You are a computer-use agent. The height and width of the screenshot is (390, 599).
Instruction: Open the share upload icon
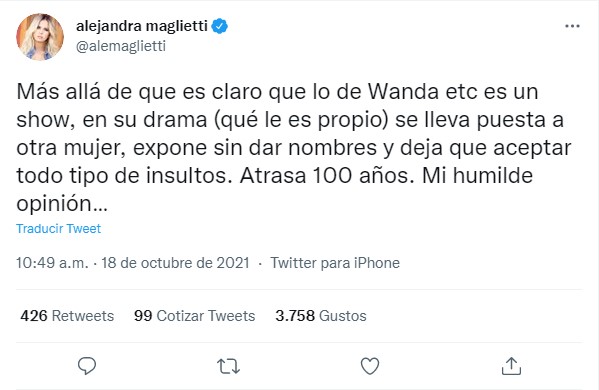(x=511, y=366)
